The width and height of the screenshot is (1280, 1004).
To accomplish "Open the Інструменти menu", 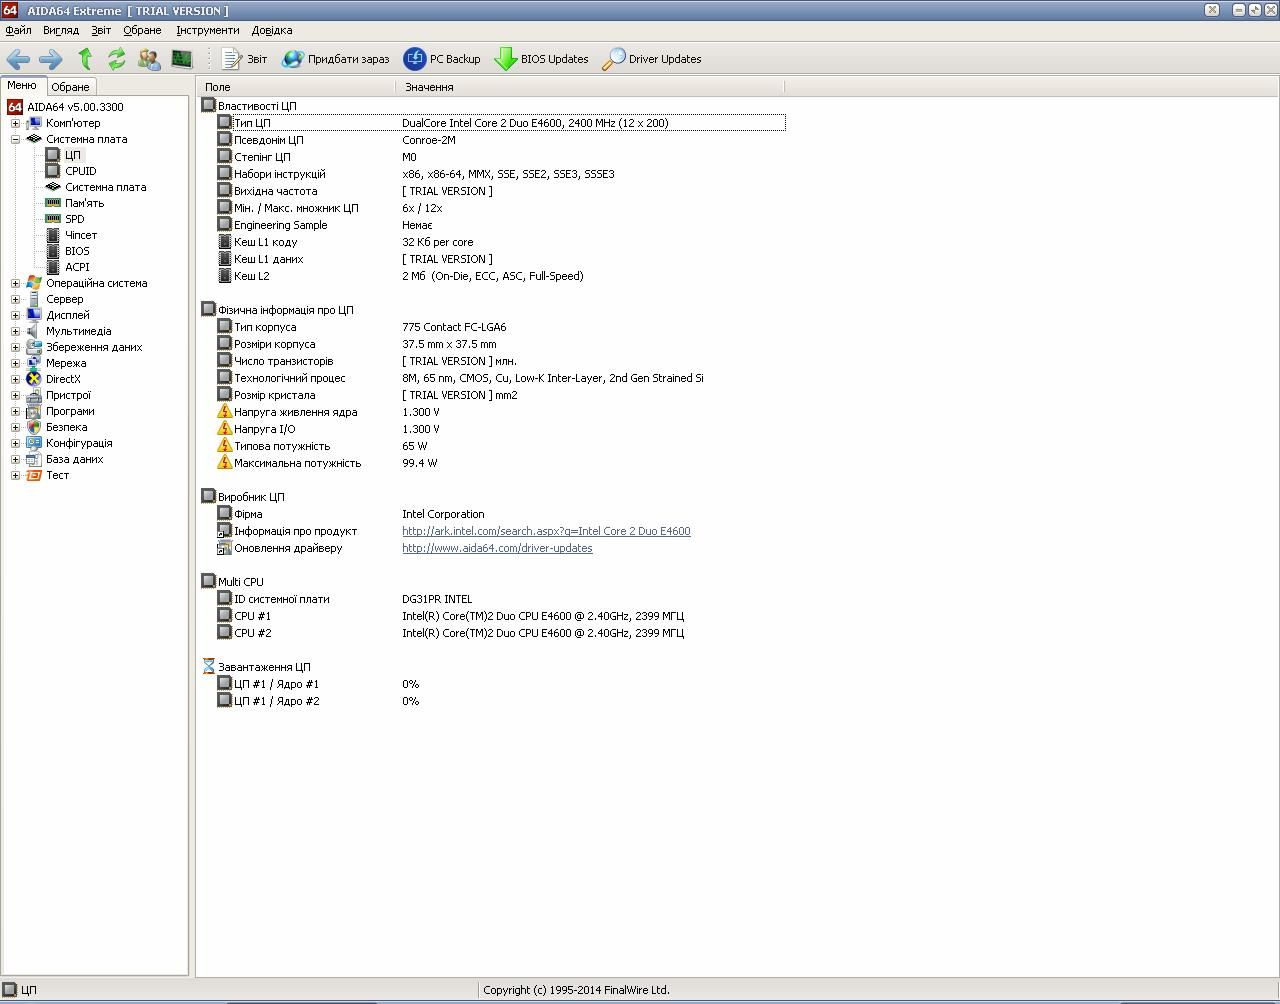I will pyautogui.click(x=208, y=30).
